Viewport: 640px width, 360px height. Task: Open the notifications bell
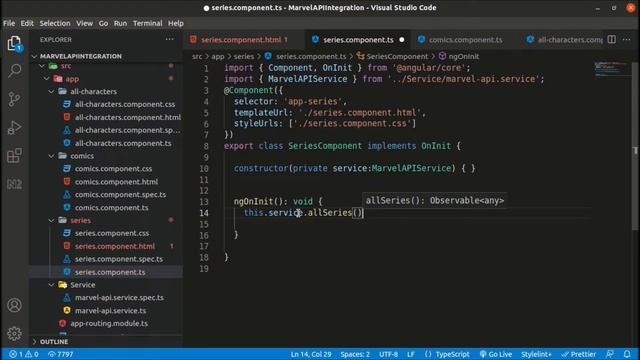click(x=627, y=354)
